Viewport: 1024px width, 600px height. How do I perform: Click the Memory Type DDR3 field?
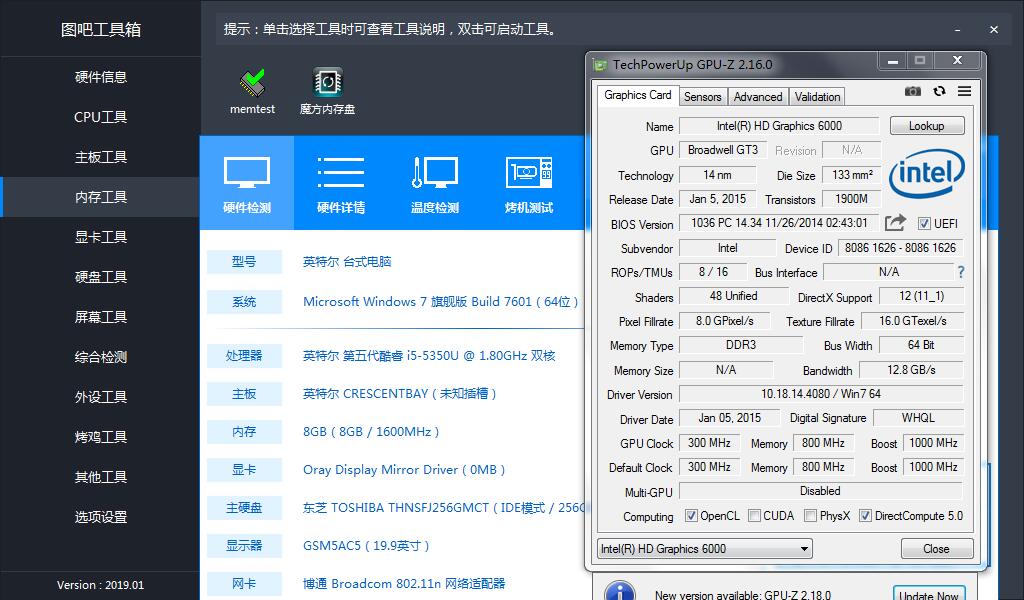tap(741, 345)
